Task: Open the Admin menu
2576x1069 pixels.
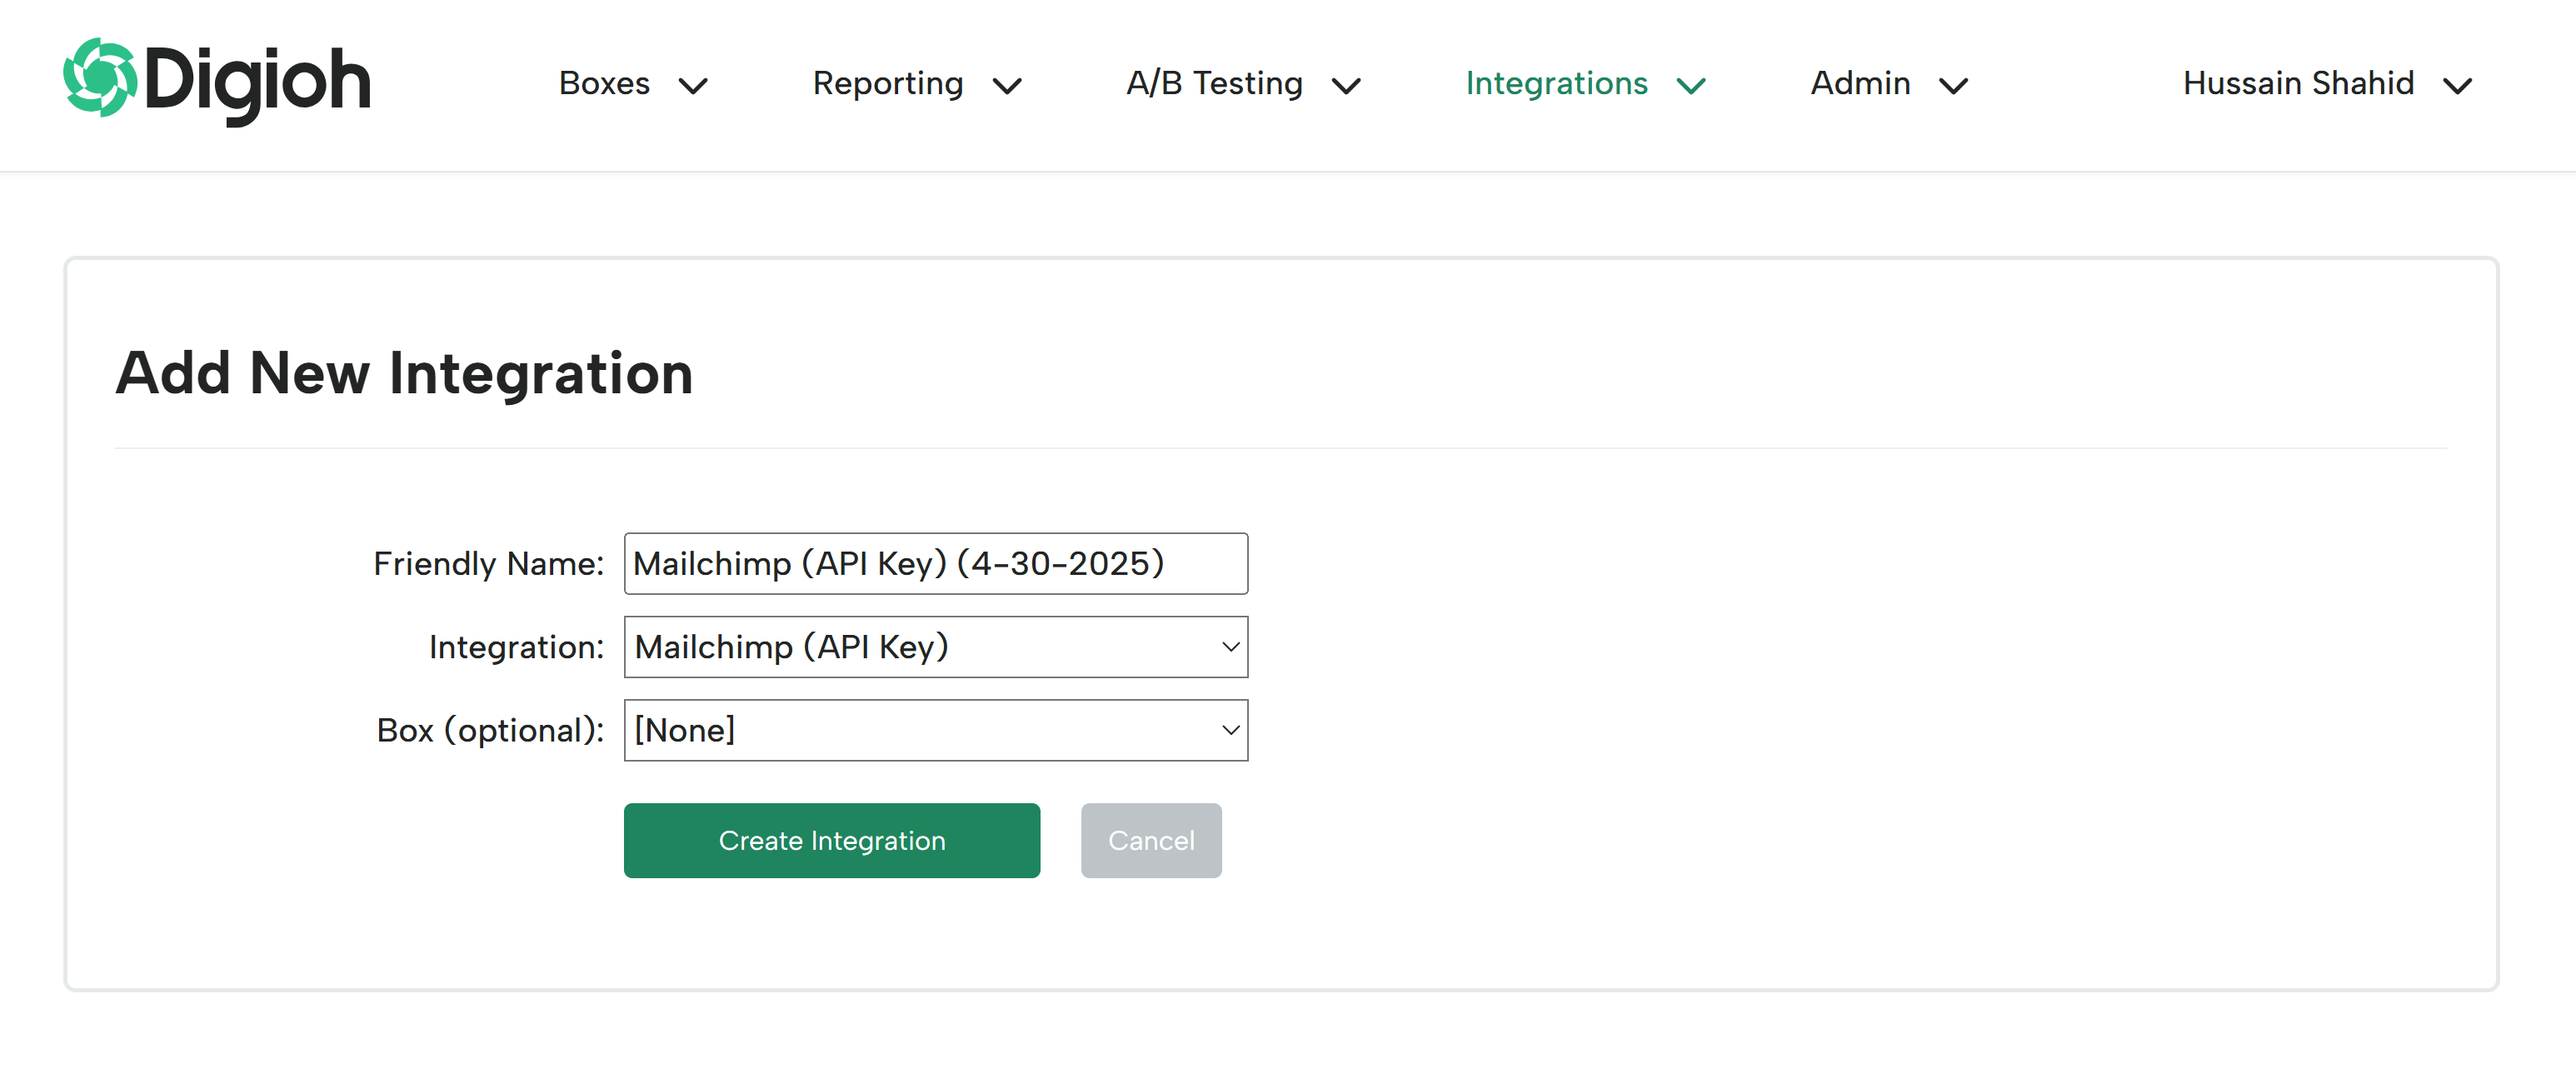Action: coord(1860,83)
